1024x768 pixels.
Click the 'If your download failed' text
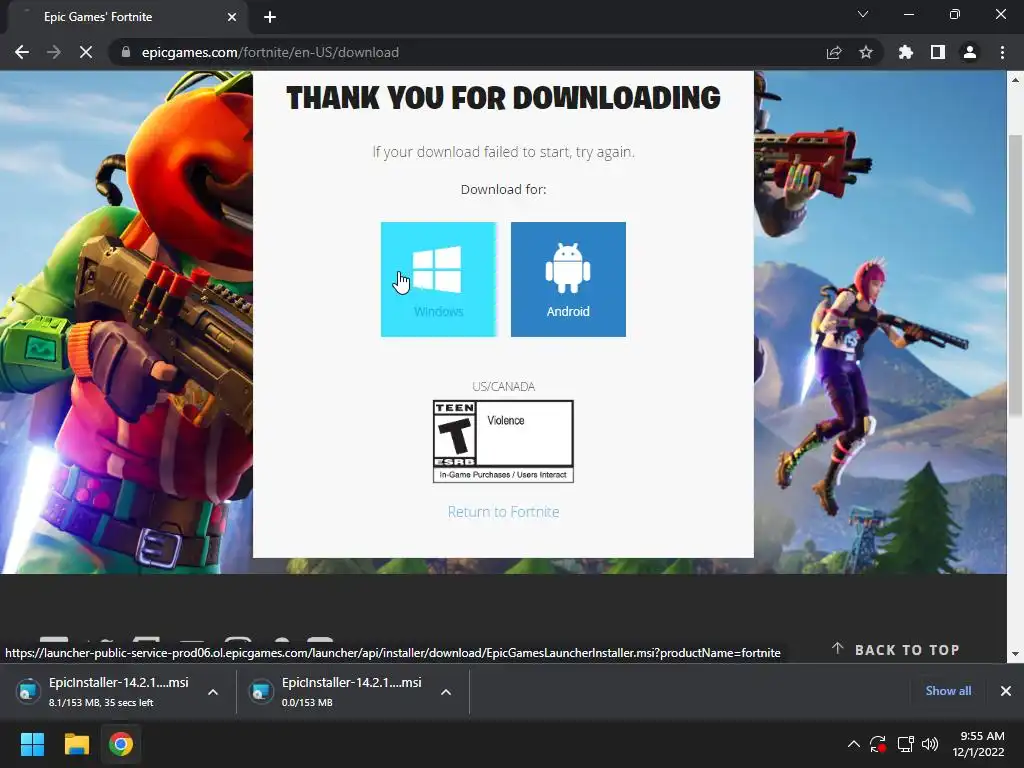click(504, 152)
